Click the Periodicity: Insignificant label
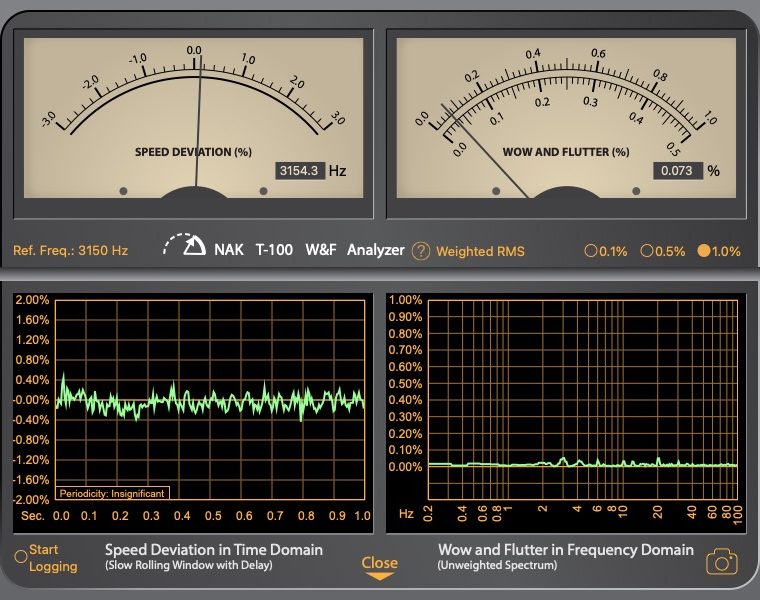The width and height of the screenshot is (760, 600). coord(113,492)
